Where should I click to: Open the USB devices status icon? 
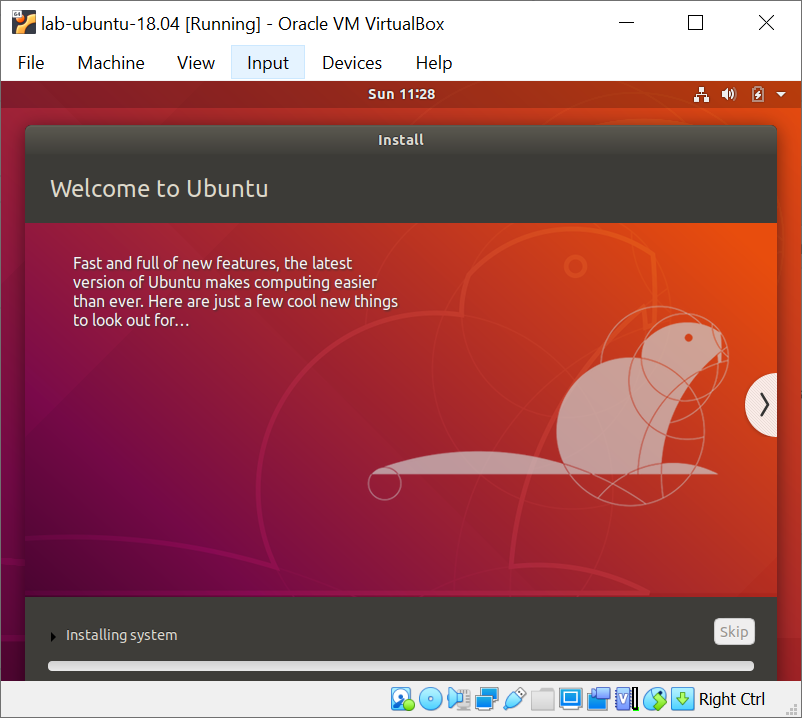tap(515, 699)
